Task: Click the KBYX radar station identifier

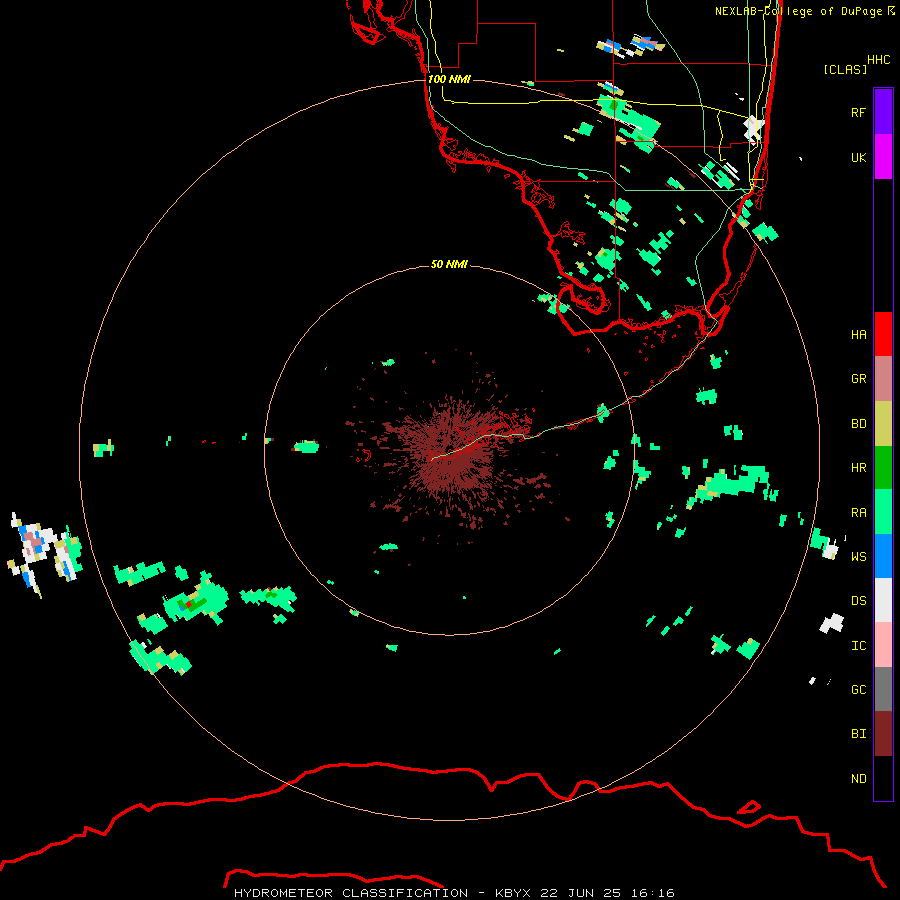Action: [x=513, y=893]
